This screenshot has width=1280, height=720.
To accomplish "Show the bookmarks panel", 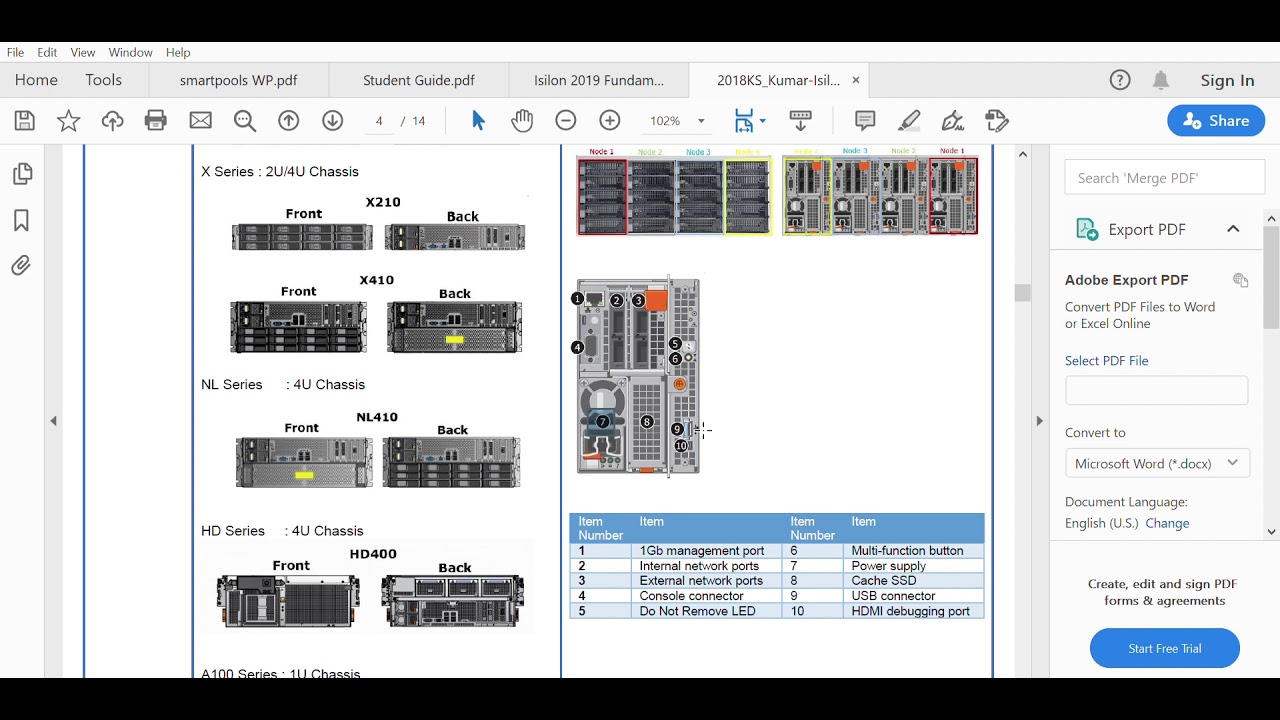I will (21, 220).
